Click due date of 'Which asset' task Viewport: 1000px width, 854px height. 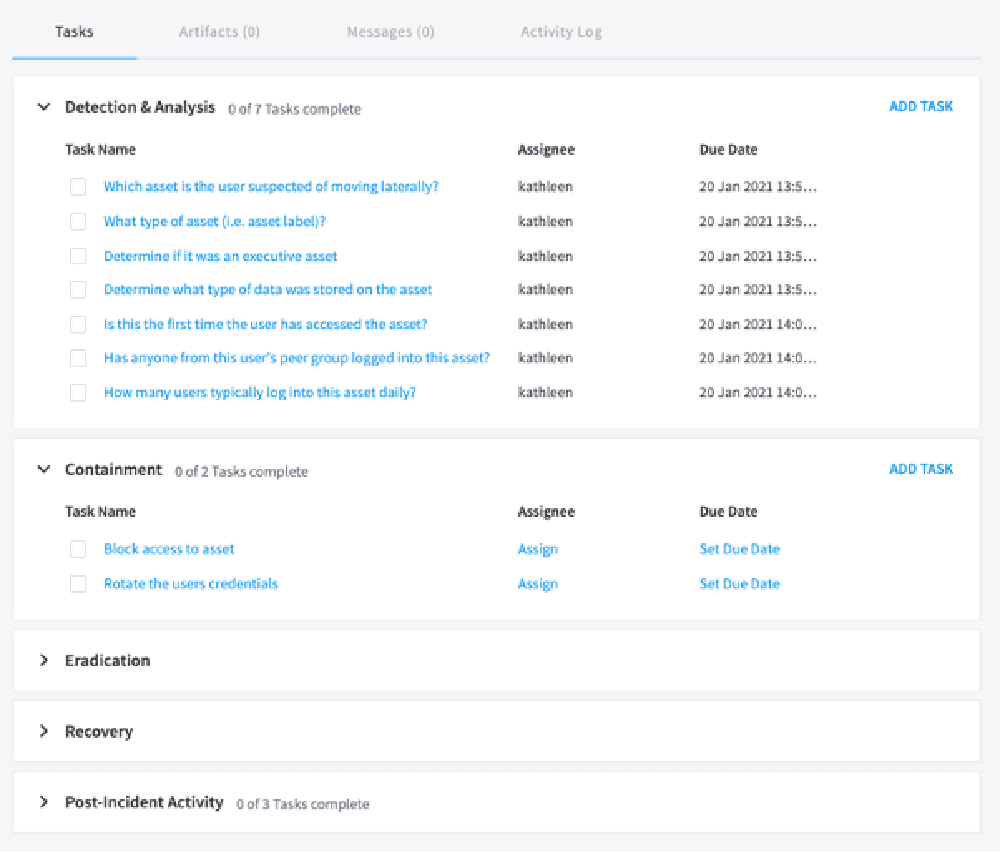click(x=758, y=186)
